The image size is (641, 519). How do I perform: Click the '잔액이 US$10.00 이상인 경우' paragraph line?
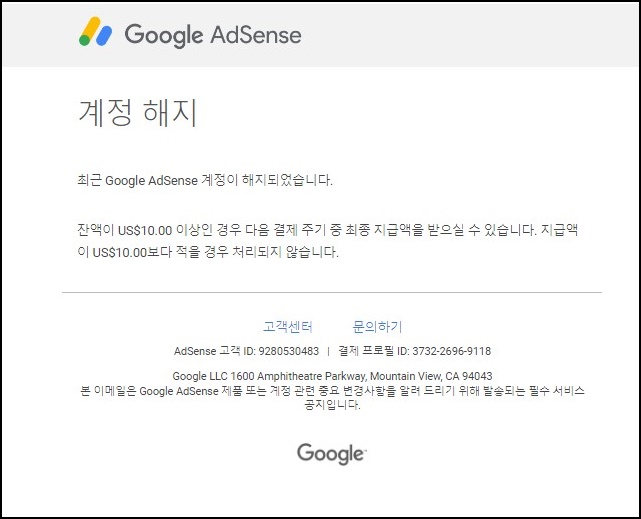tap(327, 230)
